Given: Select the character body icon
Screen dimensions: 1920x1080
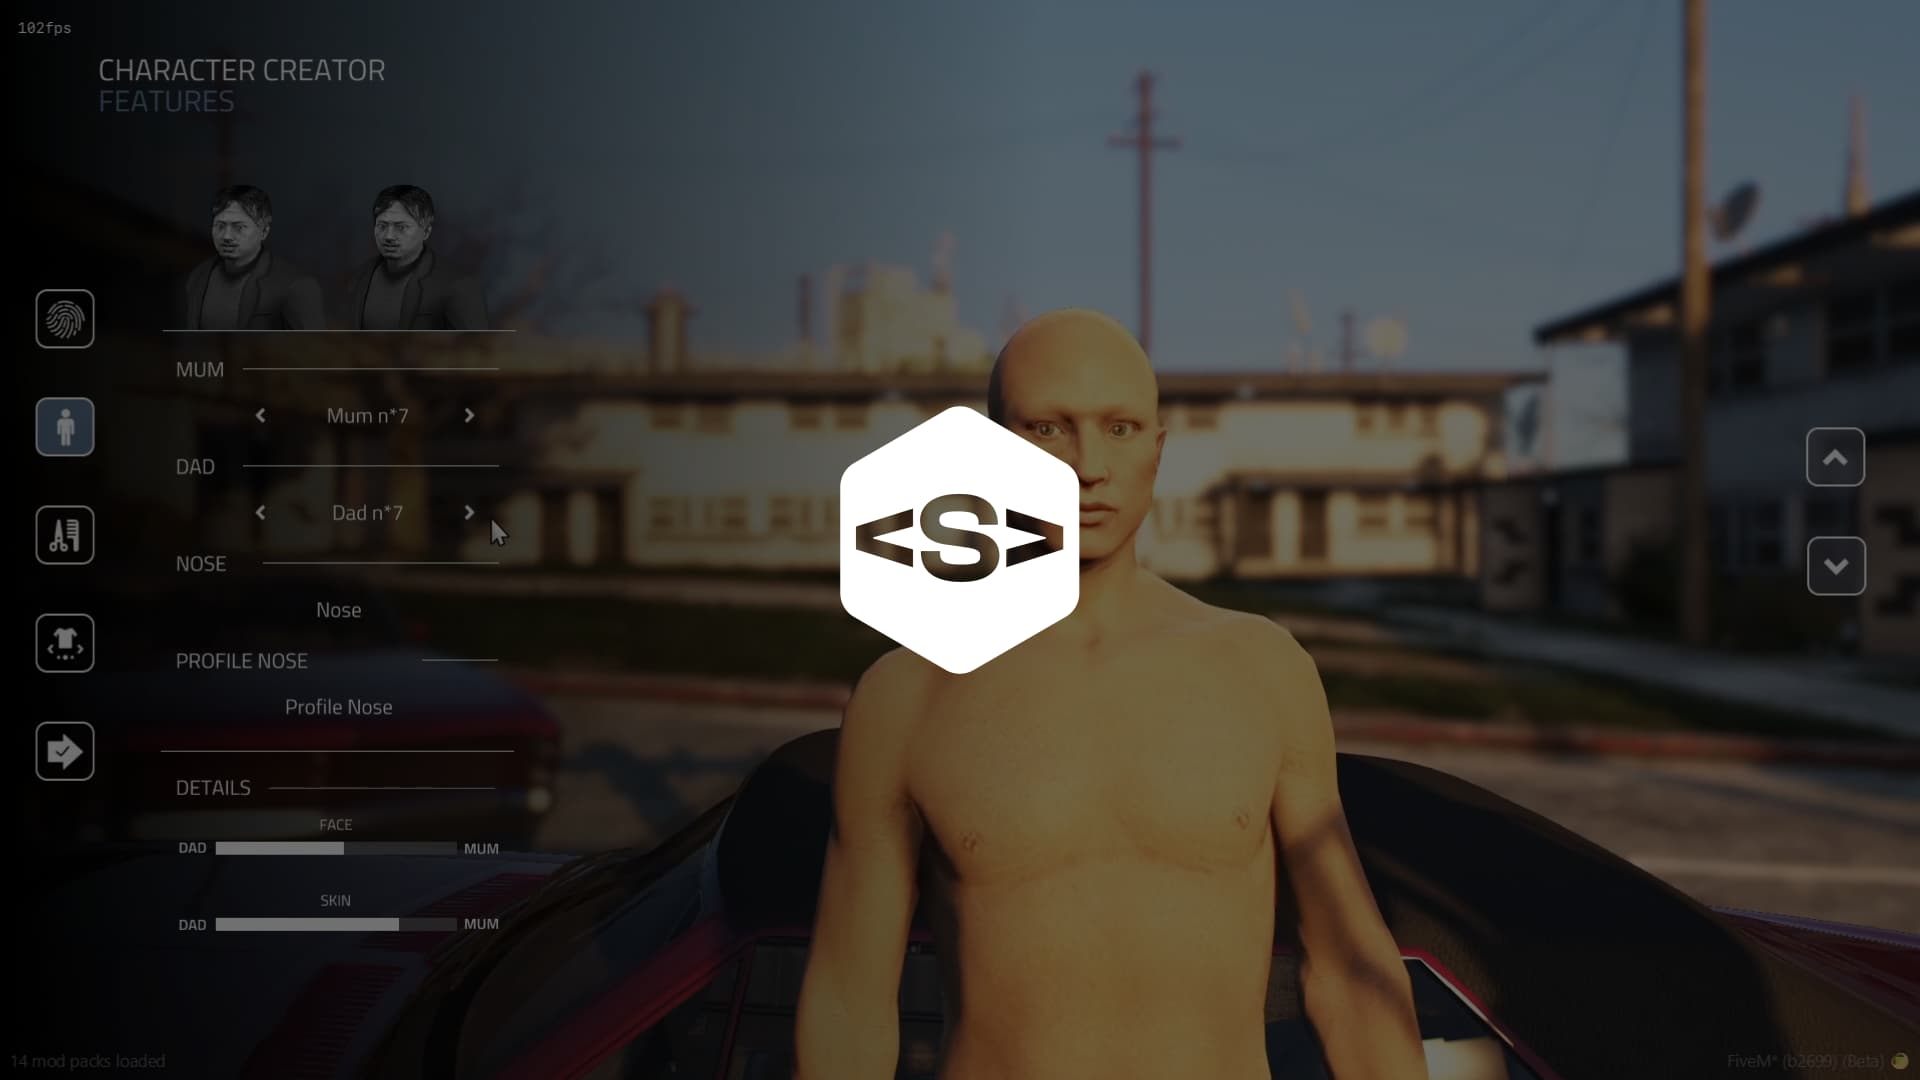Looking at the screenshot, I should [63, 426].
